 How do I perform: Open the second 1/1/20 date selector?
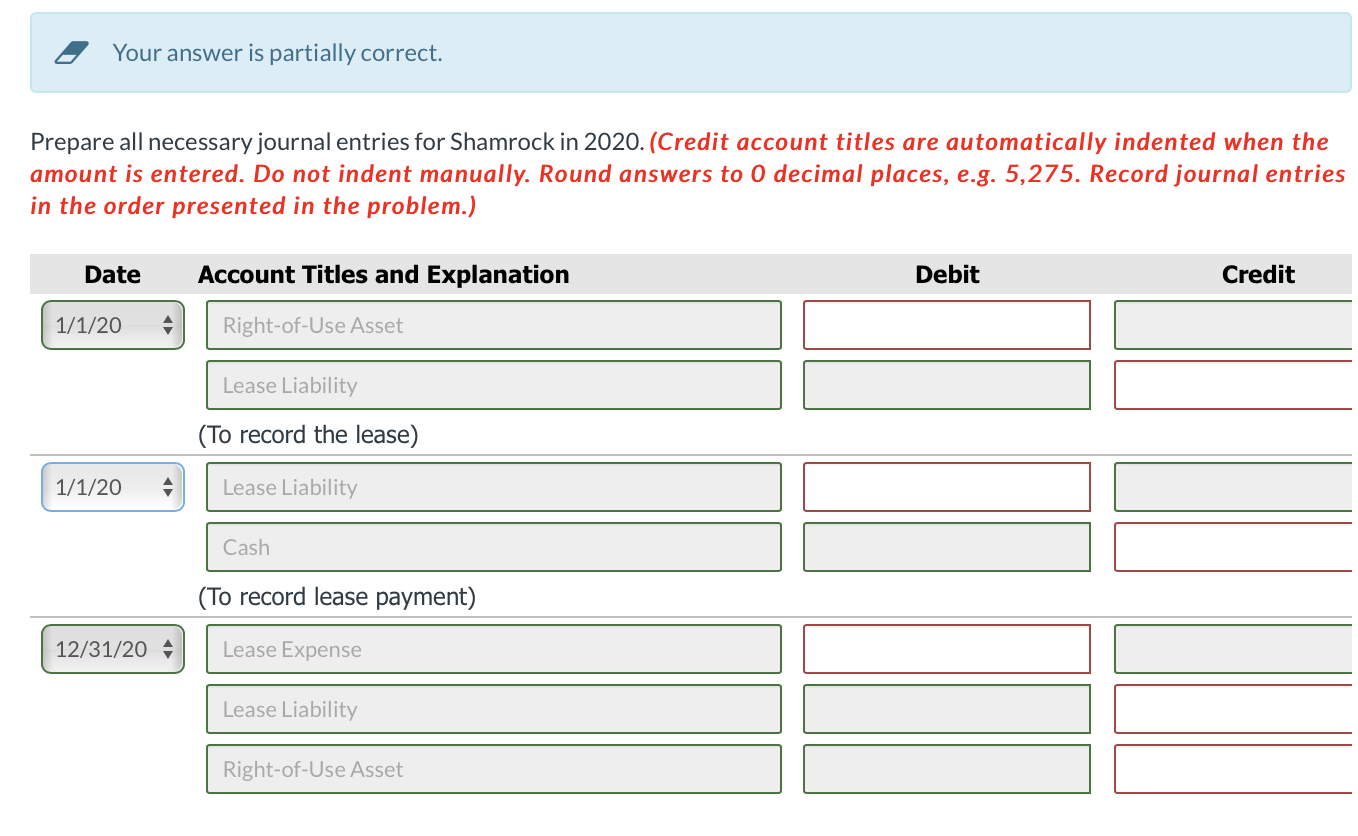click(112, 487)
